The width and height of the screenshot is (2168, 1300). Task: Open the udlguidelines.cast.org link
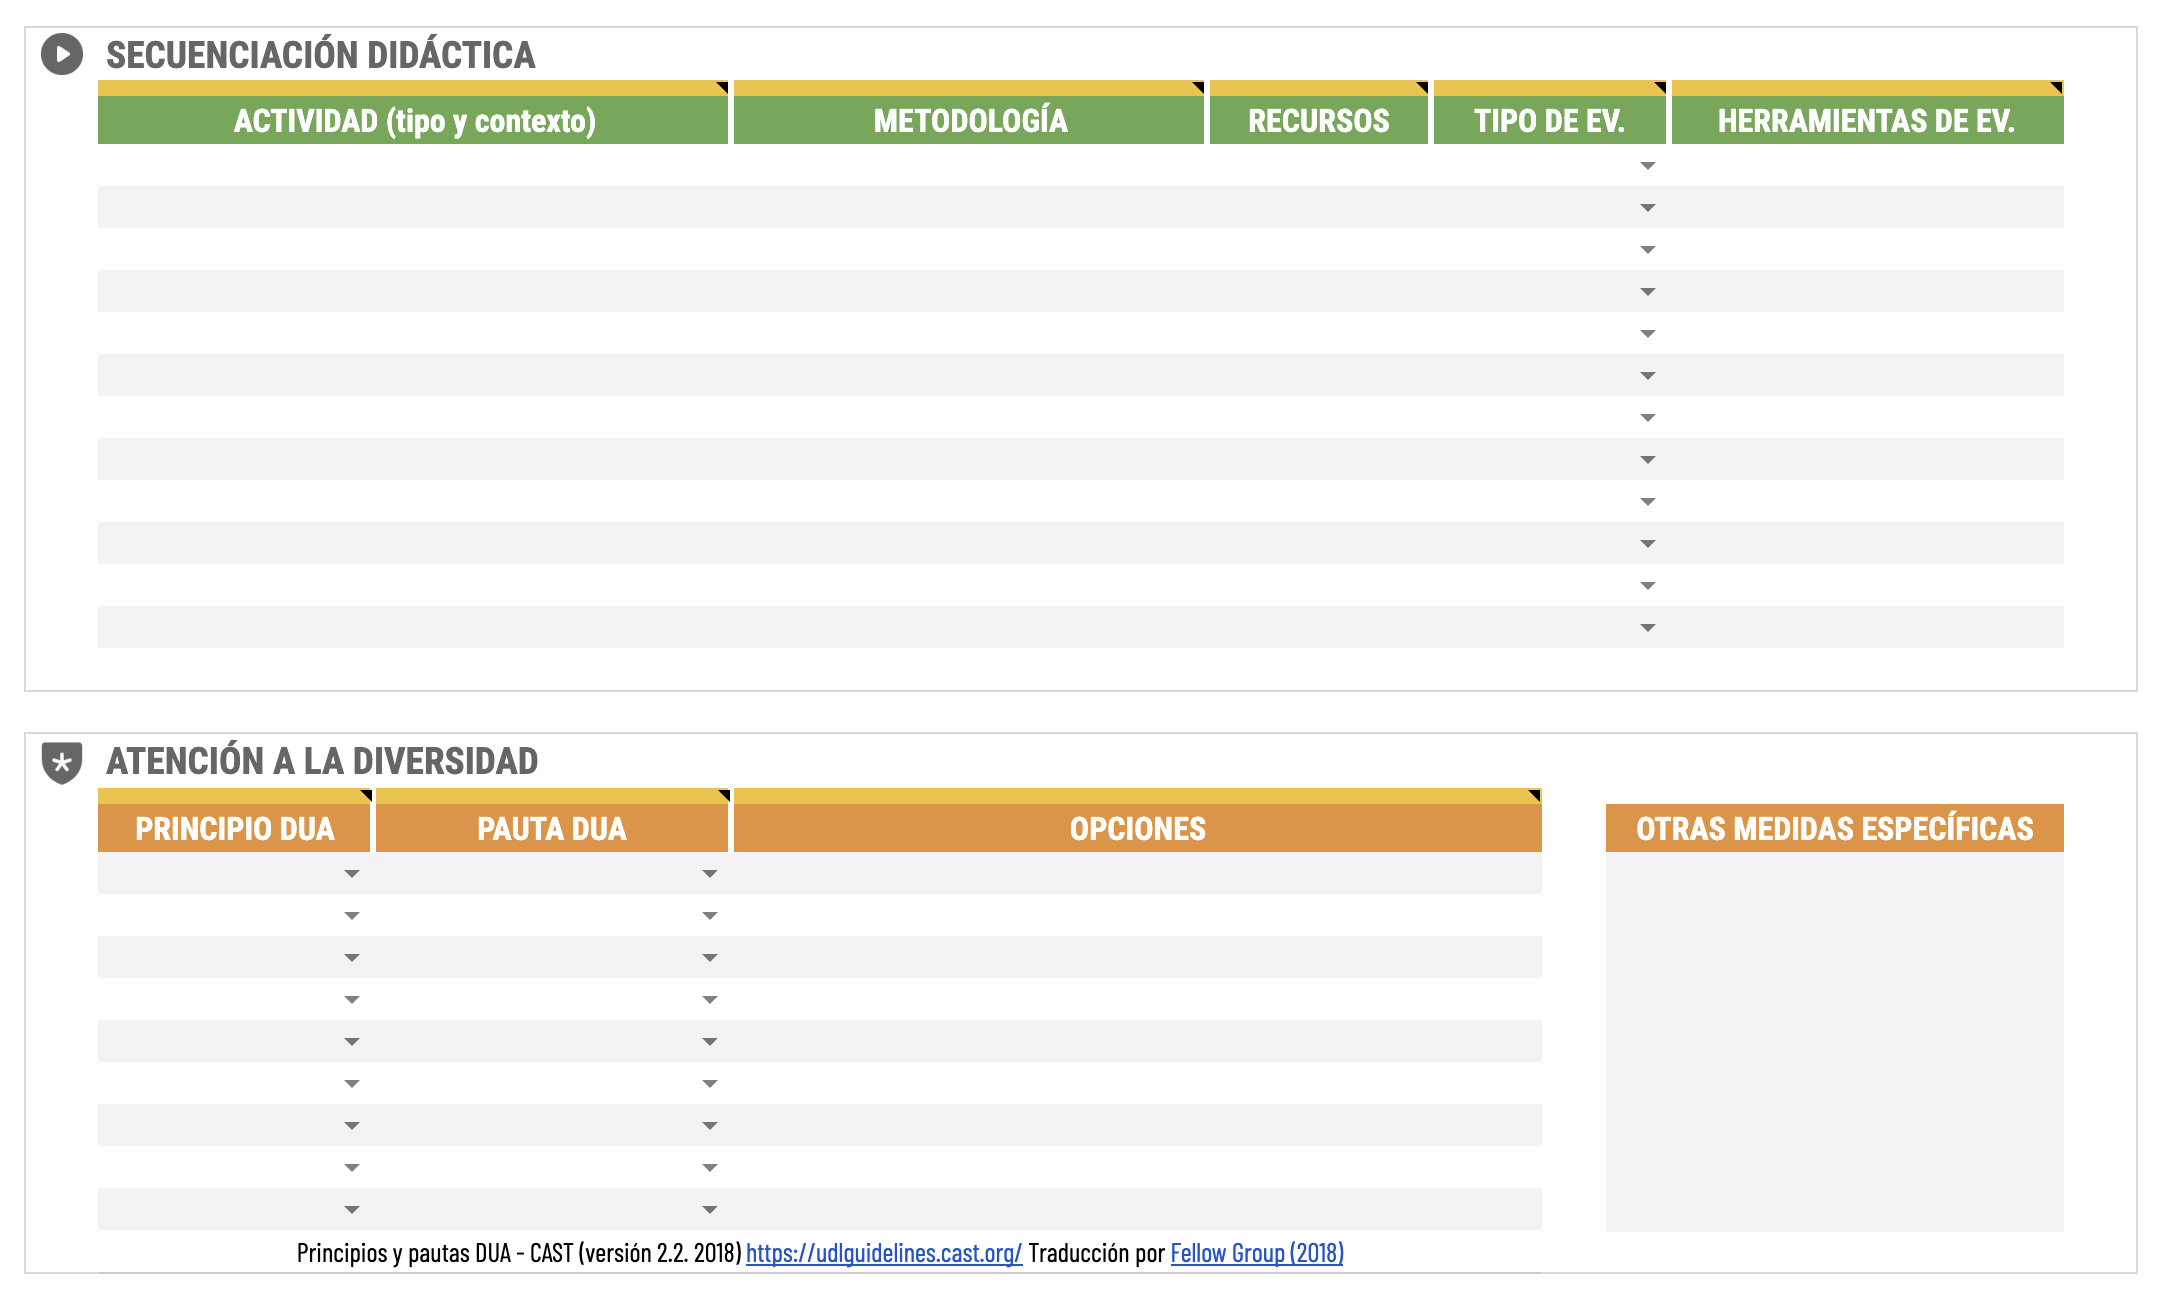(884, 1253)
